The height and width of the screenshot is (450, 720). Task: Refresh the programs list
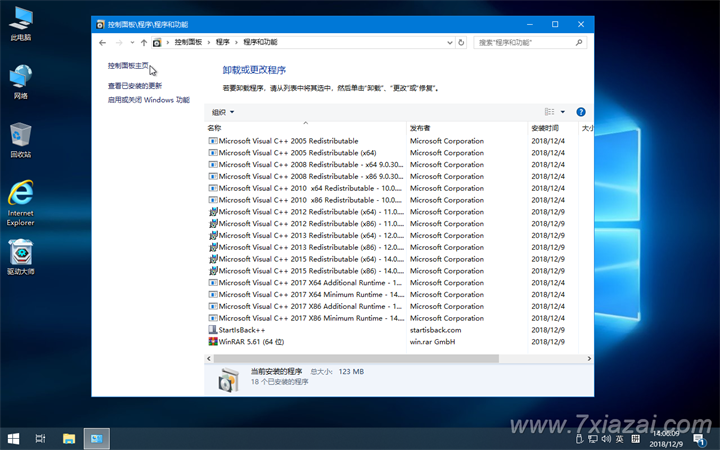coord(461,42)
